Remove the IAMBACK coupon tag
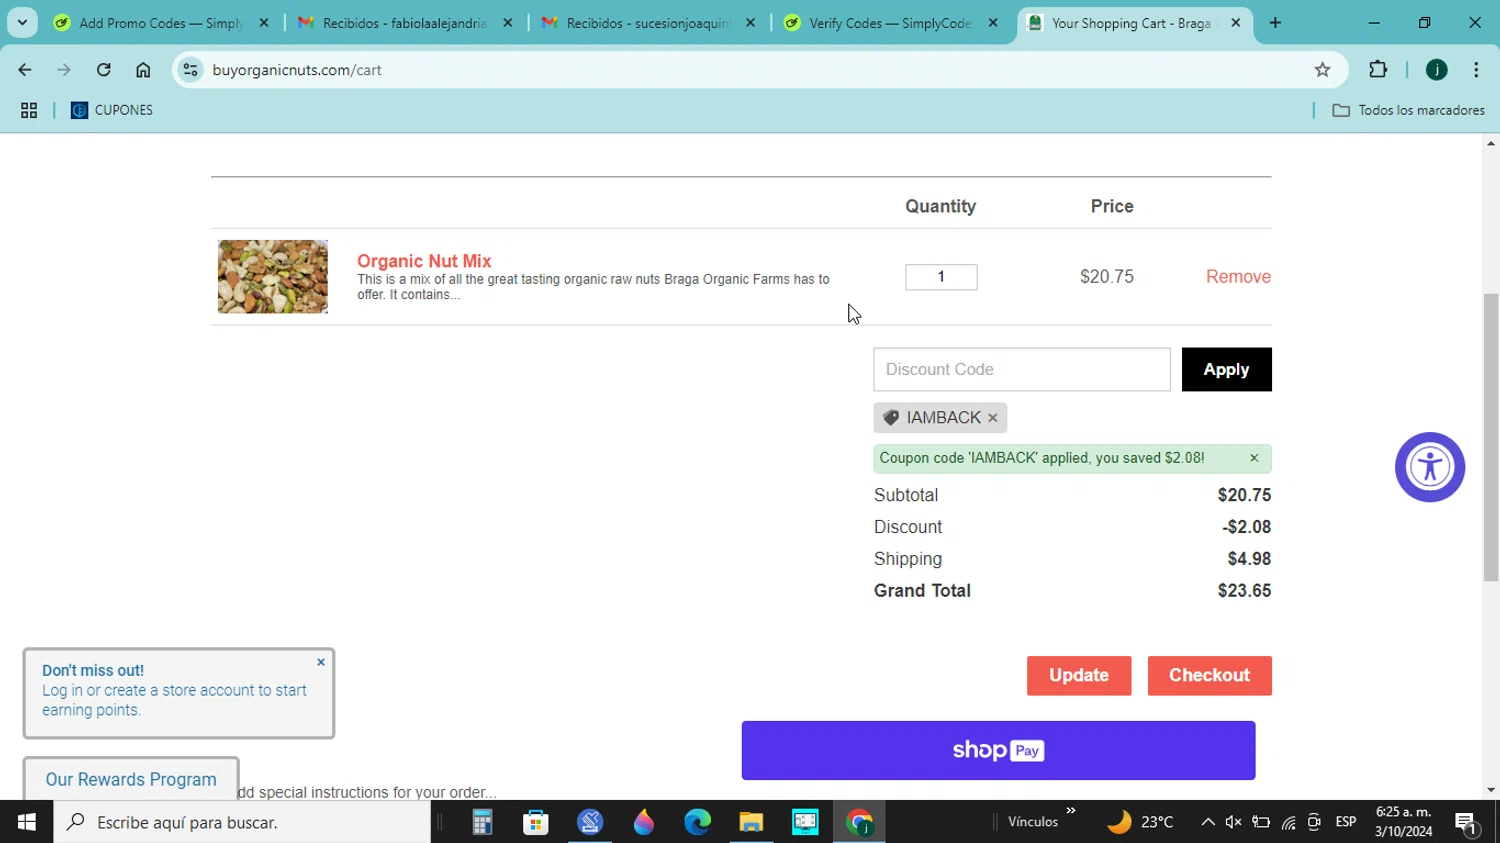 pyautogui.click(x=993, y=418)
